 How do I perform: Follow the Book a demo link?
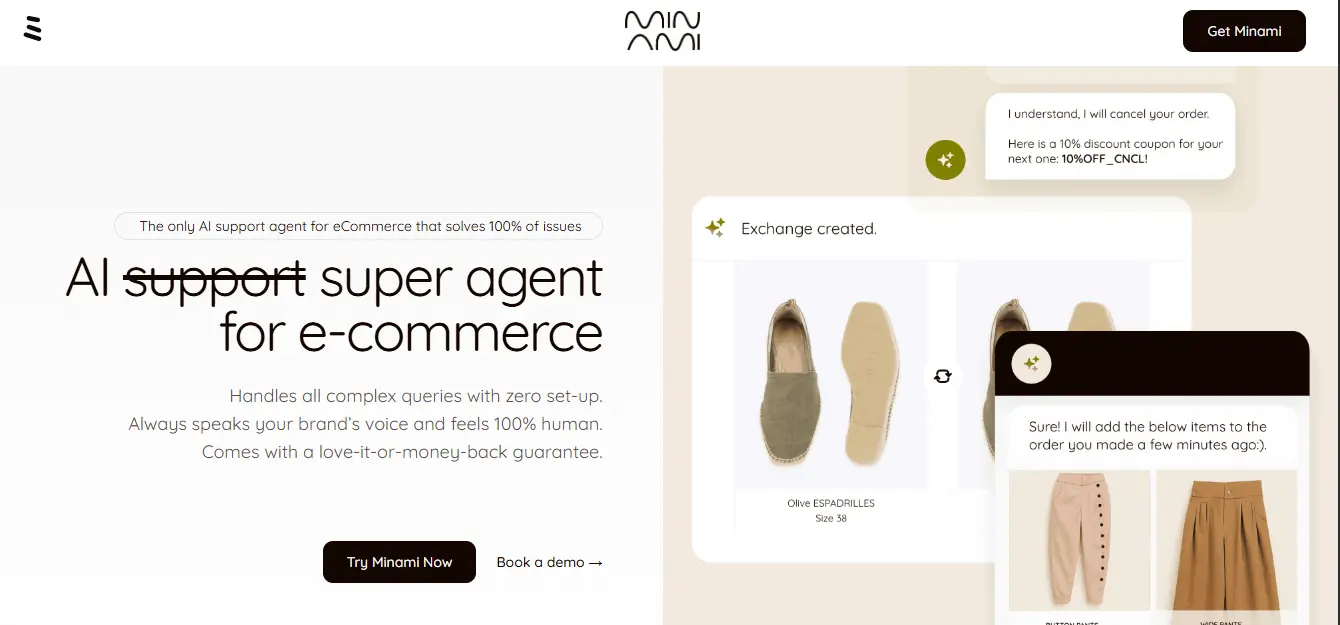(549, 562)
